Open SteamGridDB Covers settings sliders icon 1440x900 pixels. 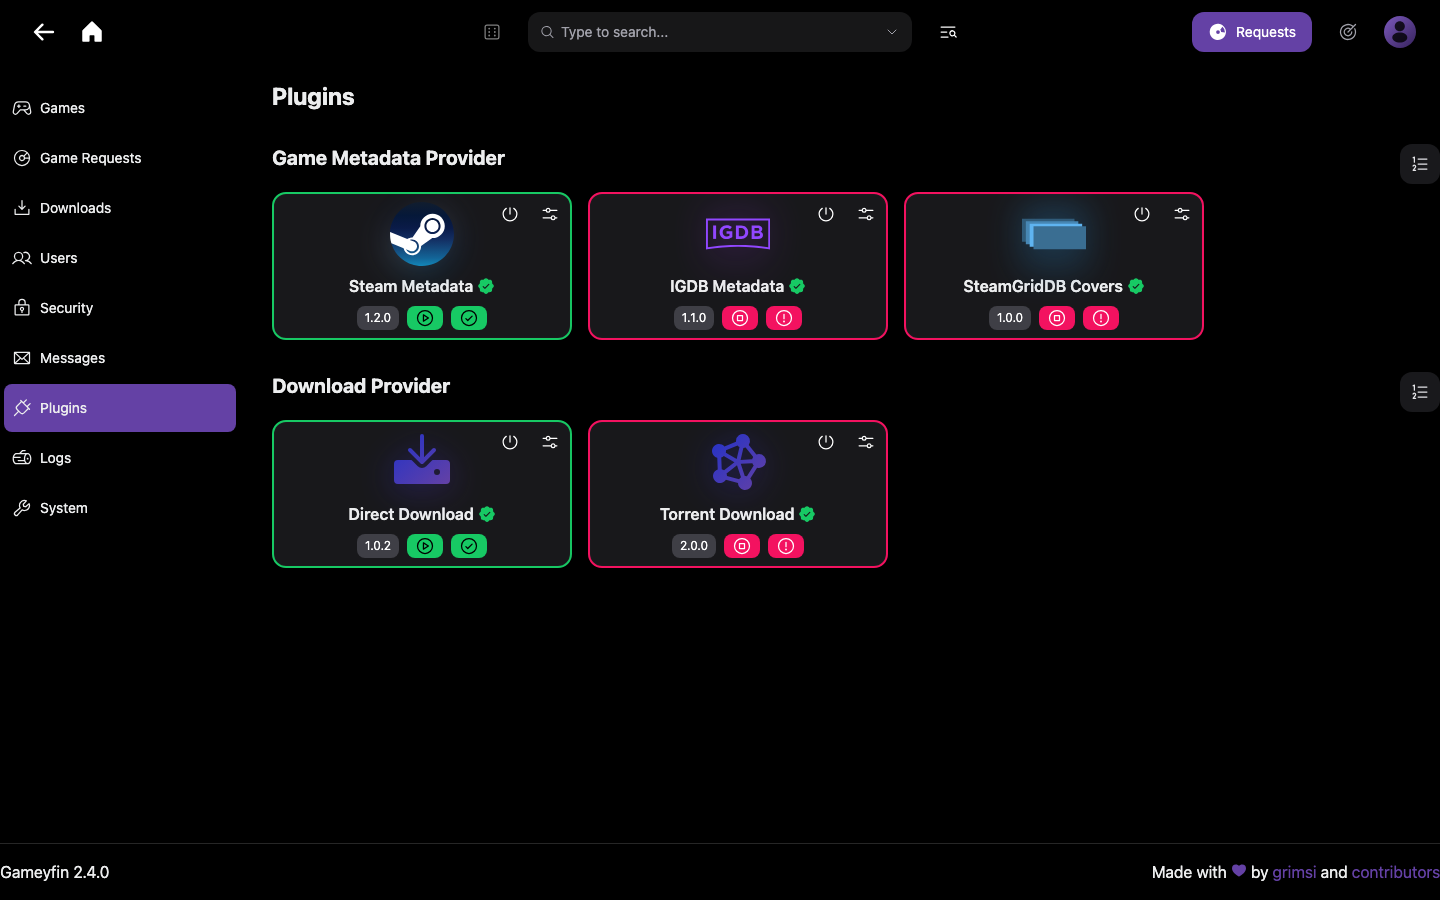(1182, 214)
